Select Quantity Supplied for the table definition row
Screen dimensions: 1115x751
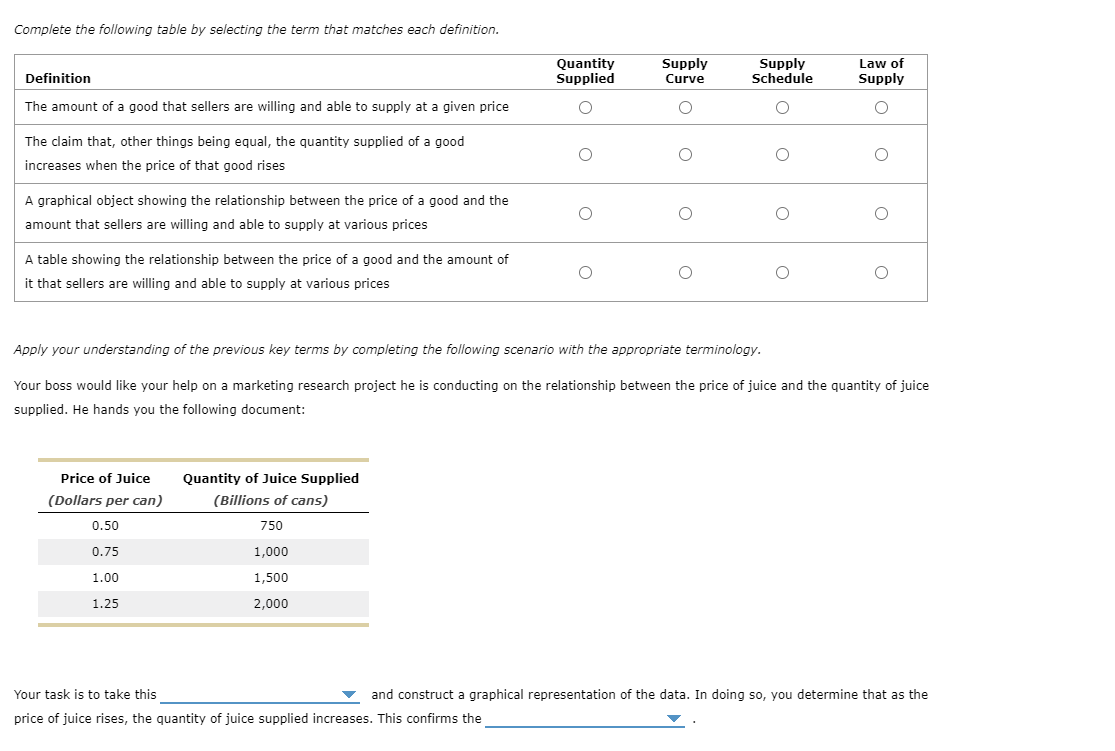[x=586, y=272]
